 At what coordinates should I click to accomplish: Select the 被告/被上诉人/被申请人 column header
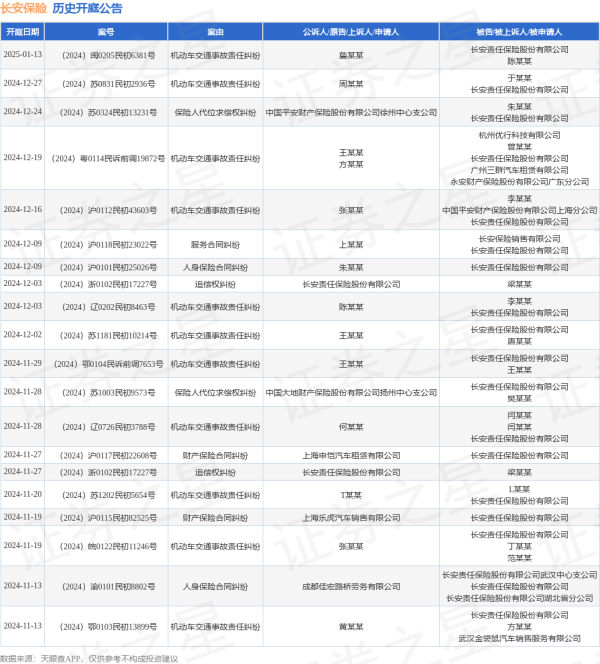click(519, 32)
